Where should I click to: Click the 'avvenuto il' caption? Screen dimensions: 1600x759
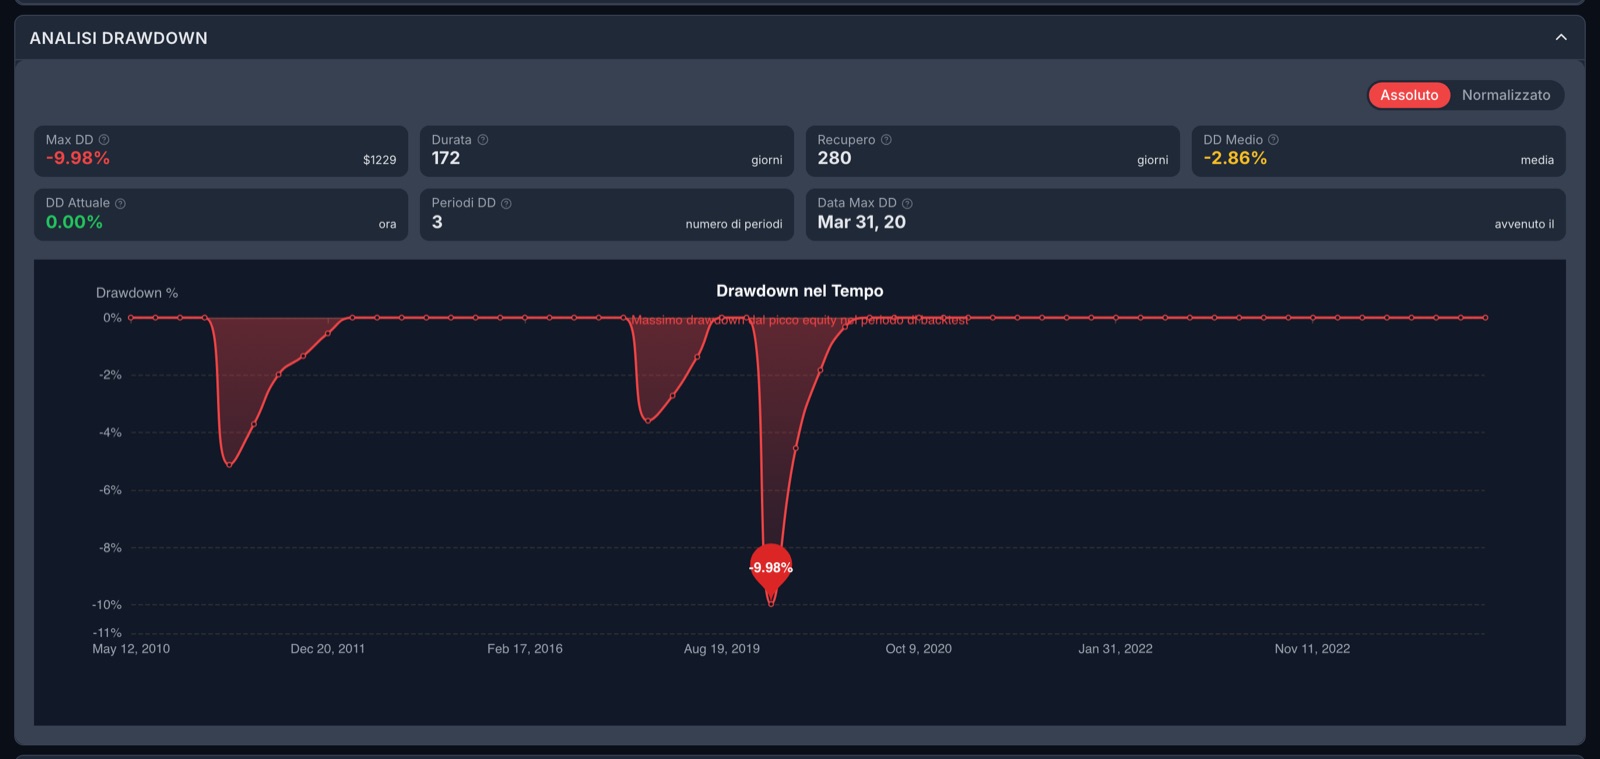coord(1524,224)
